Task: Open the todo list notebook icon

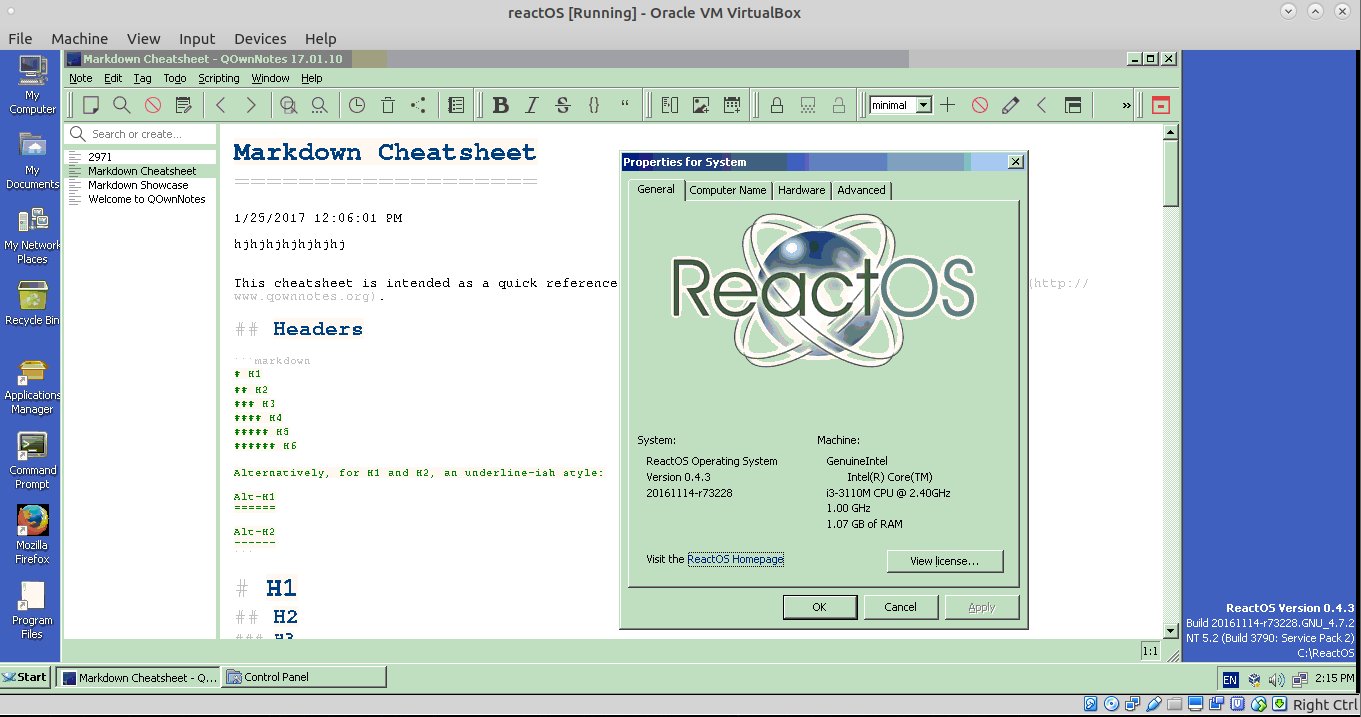Action: tap(456, 105)
